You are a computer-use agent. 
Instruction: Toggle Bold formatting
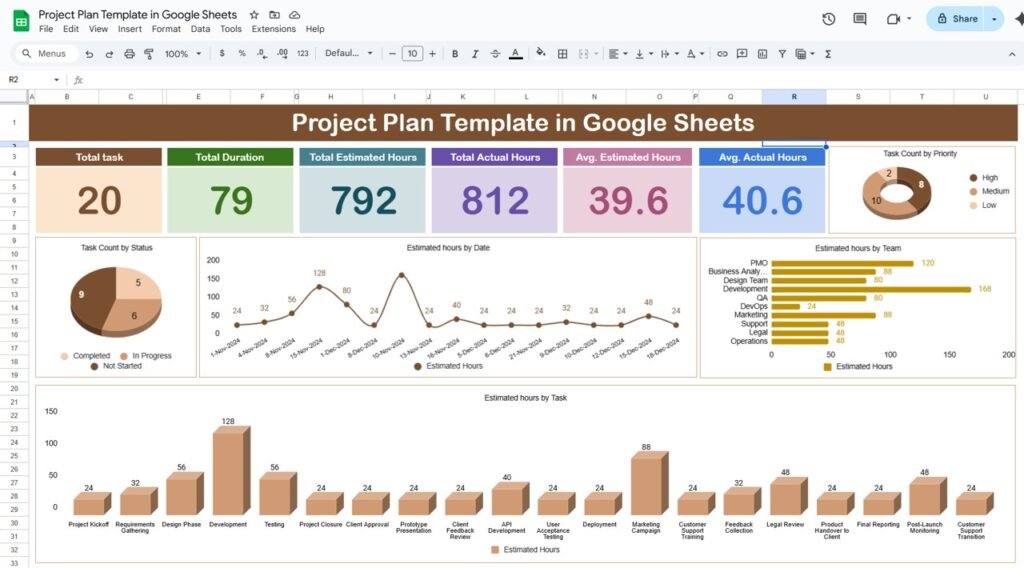(x=455, y=54)
